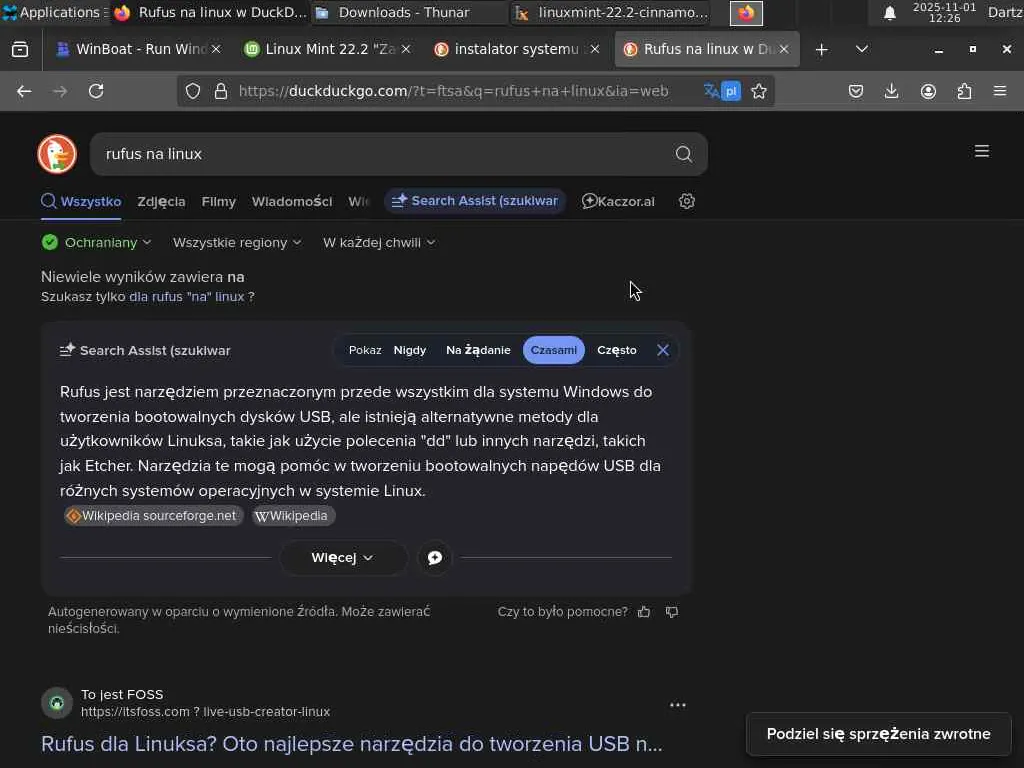1024x768 pixels.
Task: Click the Firefox workspace thumbnail in panel
Action: [746, 13]
